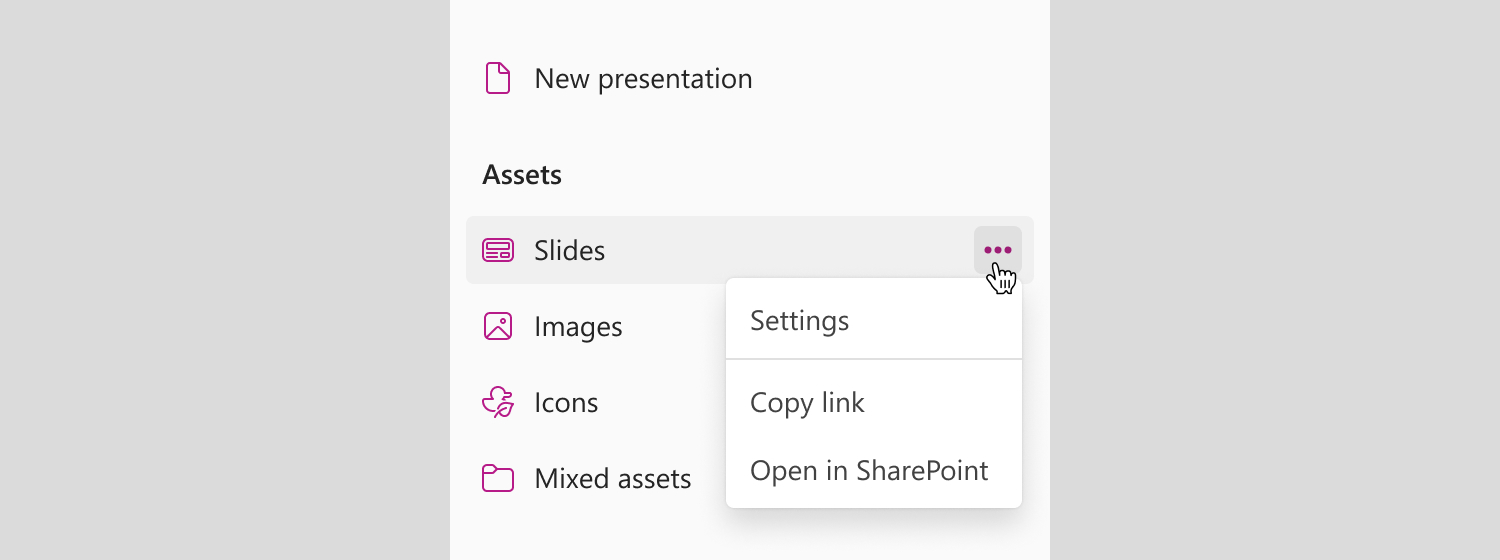Dismiss menu by clicking left gray backdrop

225,280
